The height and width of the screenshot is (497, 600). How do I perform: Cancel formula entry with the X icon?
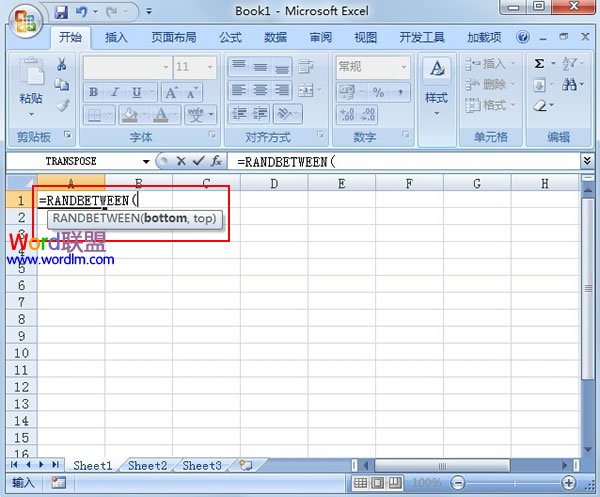click(181, 161)
